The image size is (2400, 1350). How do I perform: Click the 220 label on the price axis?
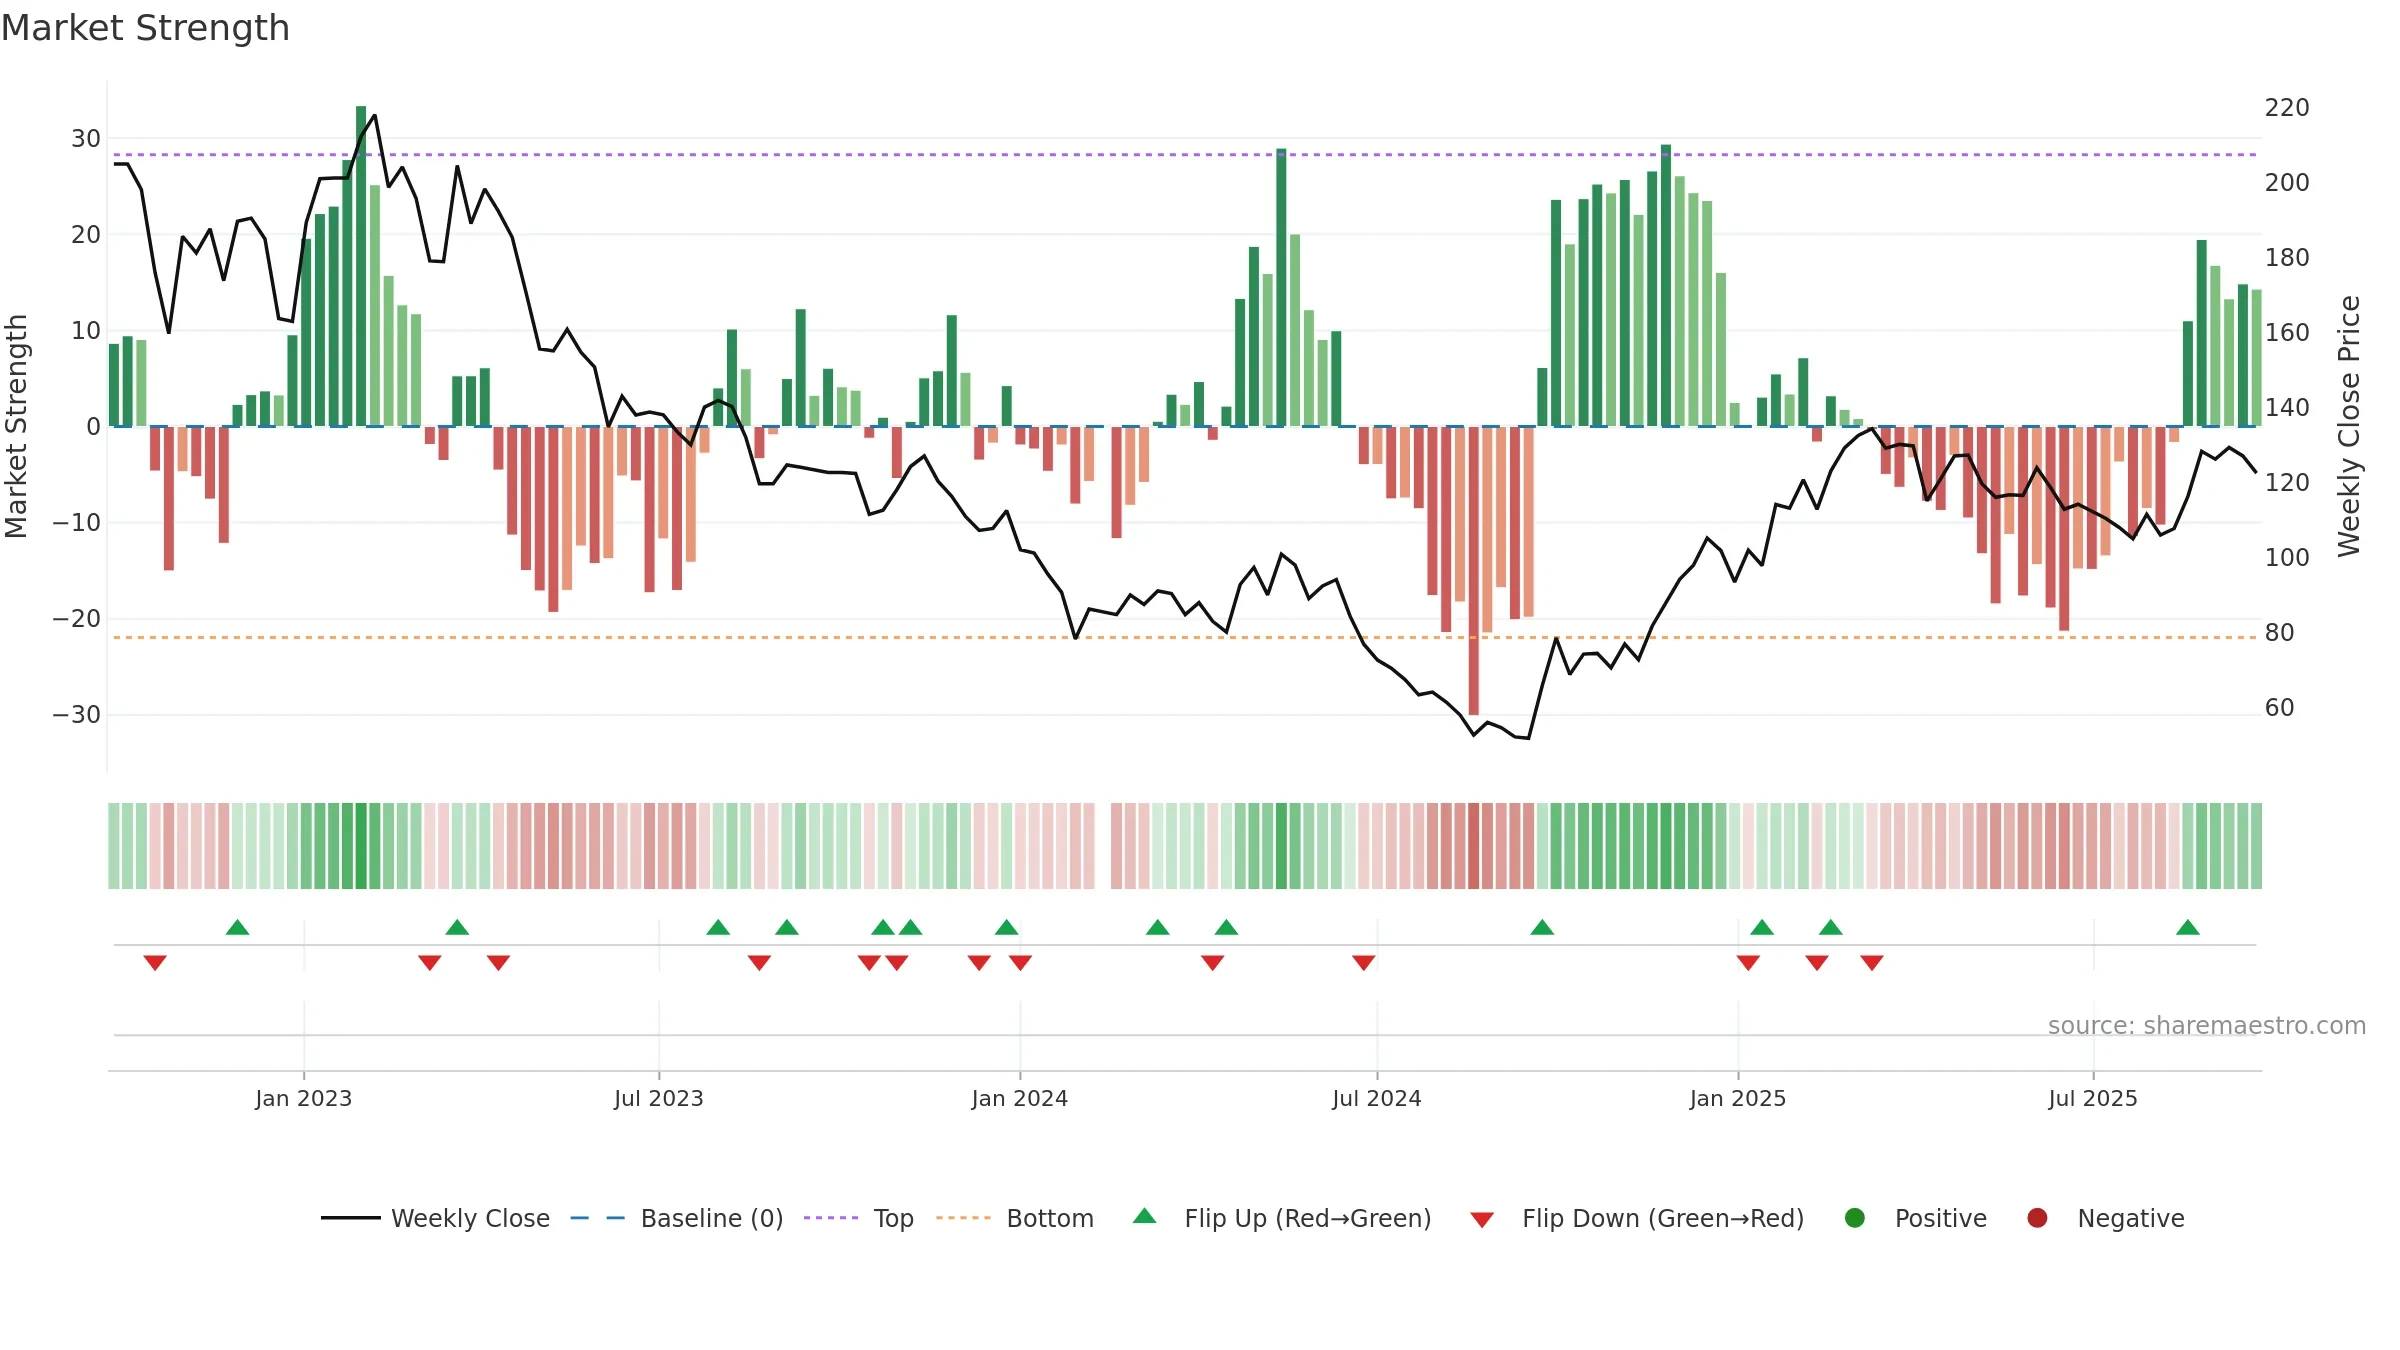[2287, 107]
